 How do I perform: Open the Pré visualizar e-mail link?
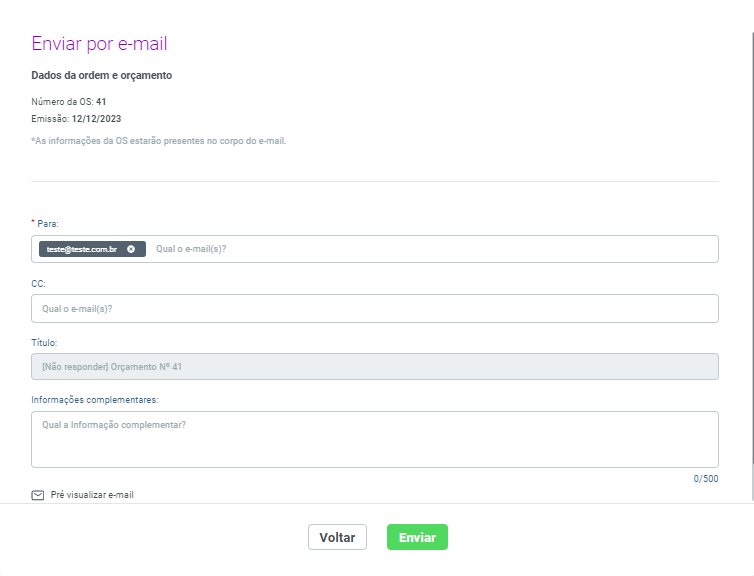92,495
